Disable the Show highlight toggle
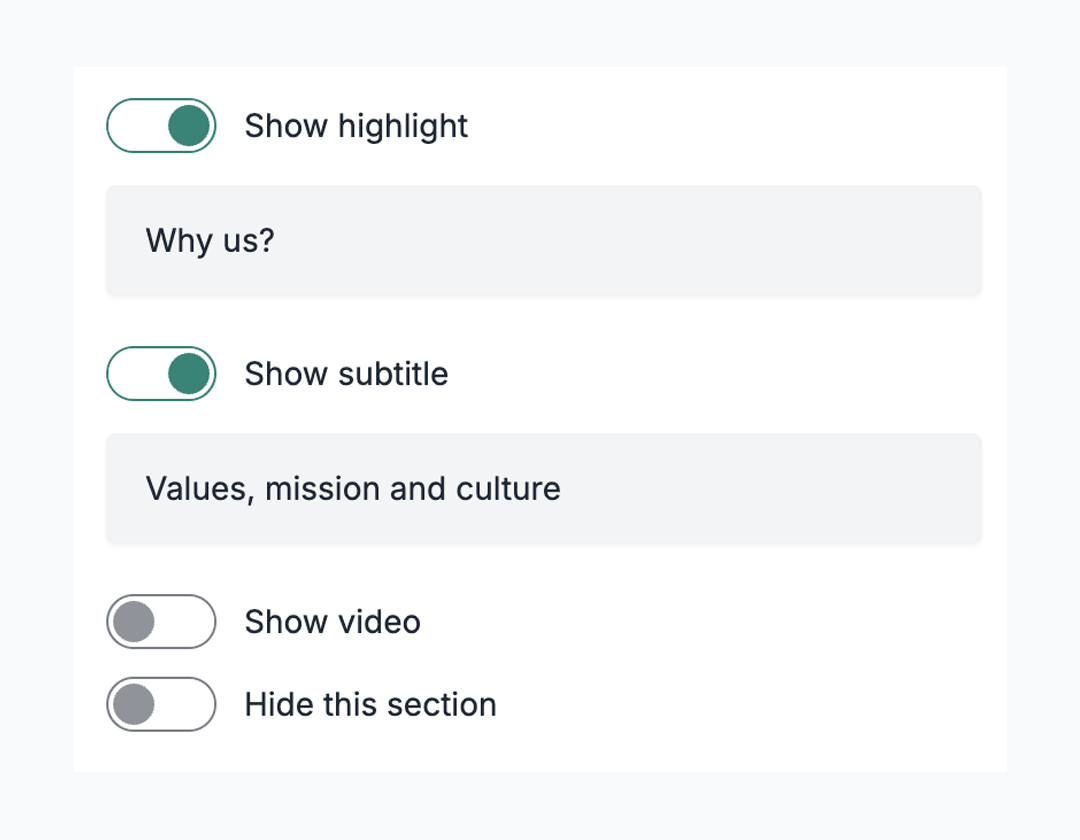This screenshot has height=840, width=1080. (161, 125)
